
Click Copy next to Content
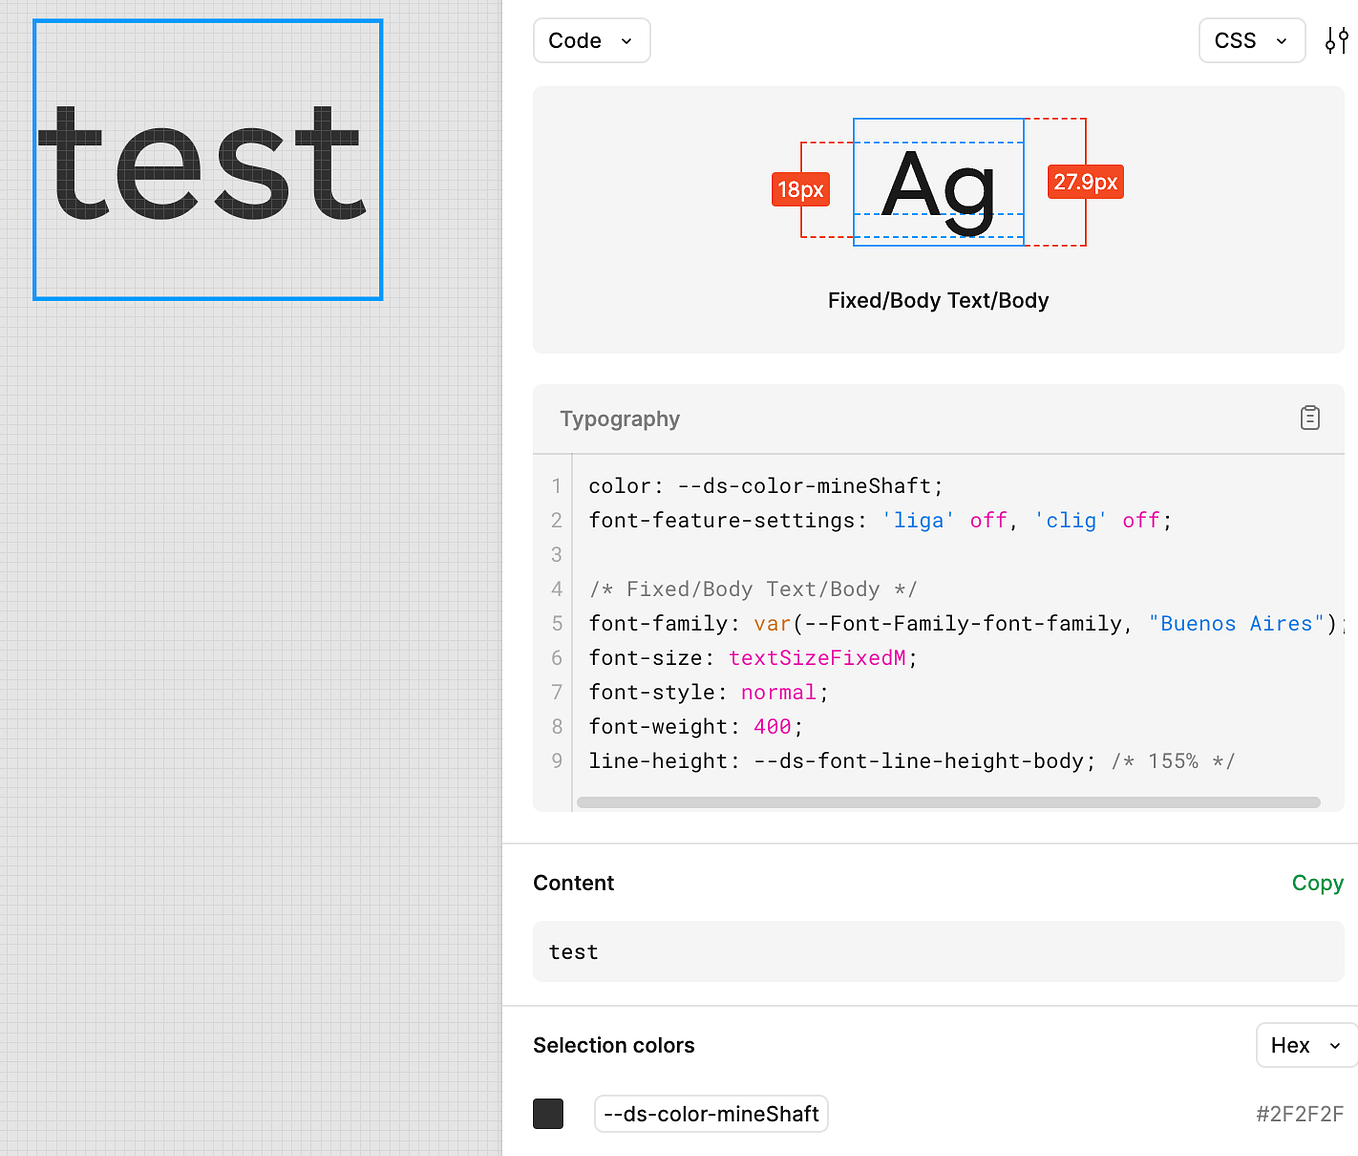pyautogui.click(x=1317, y=883)
